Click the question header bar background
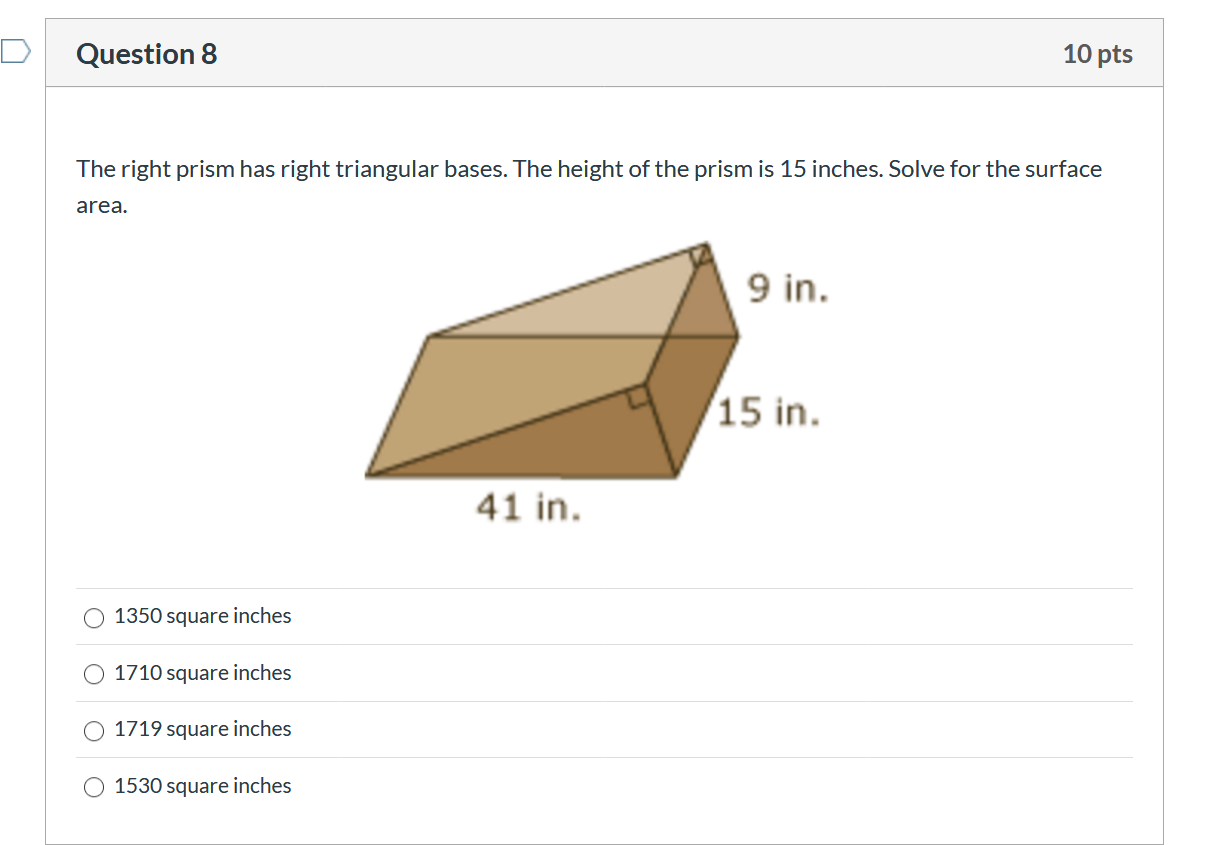This screenshot has width=1209, height=845. [600, 55]
